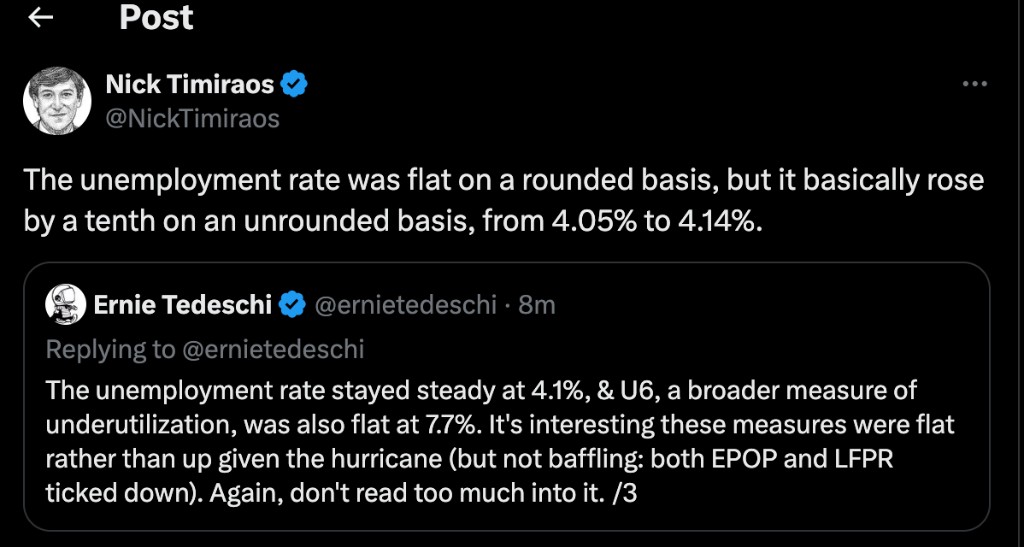Viewport: 1024px width, 547px height.
Task: Click the 4.05% to 4.14% figures
Action: click(x=657, y=221)
